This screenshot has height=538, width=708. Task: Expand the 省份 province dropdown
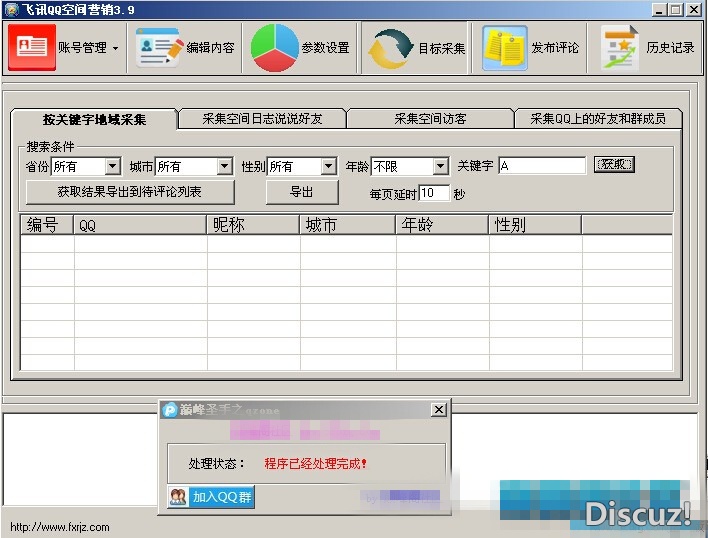point(112,166)
